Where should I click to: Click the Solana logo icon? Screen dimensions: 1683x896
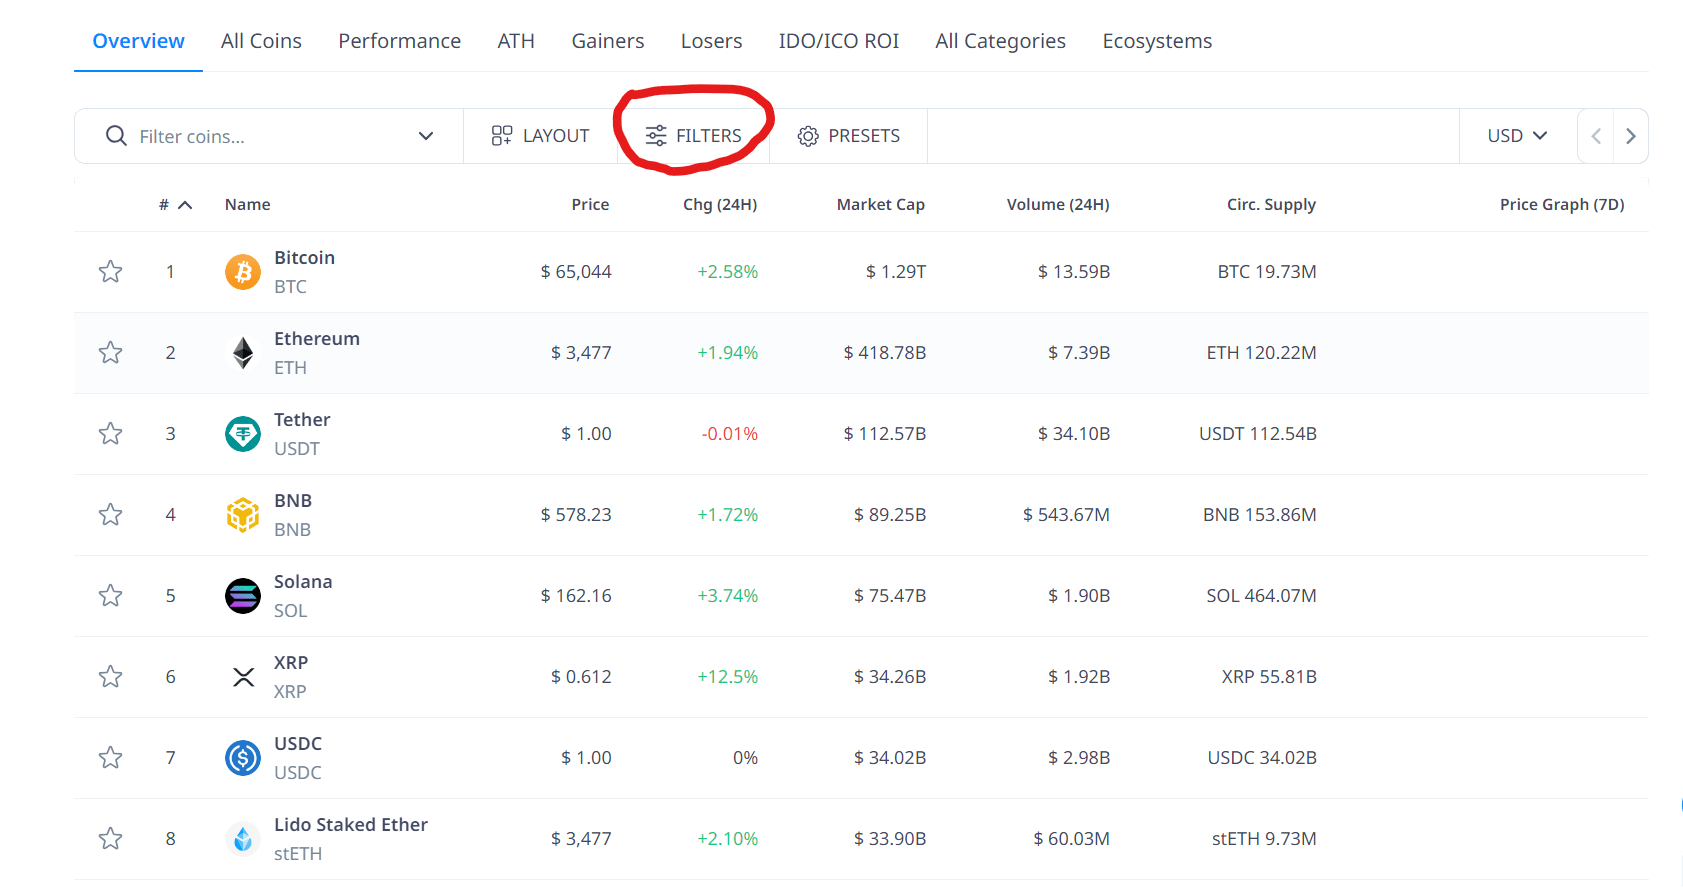(x=242, y=596)
